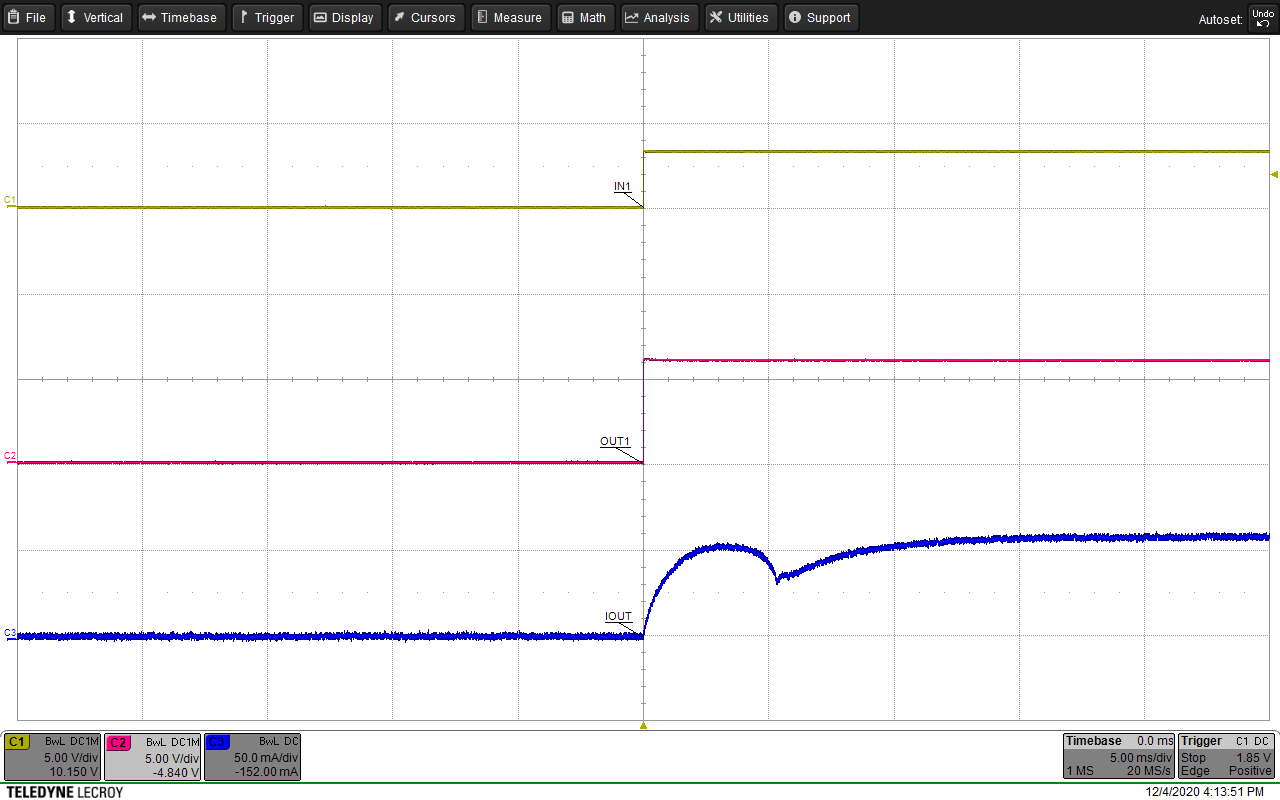1280x800 pixels.
Task: Open the Vertical menu
Action: (95, 17)
